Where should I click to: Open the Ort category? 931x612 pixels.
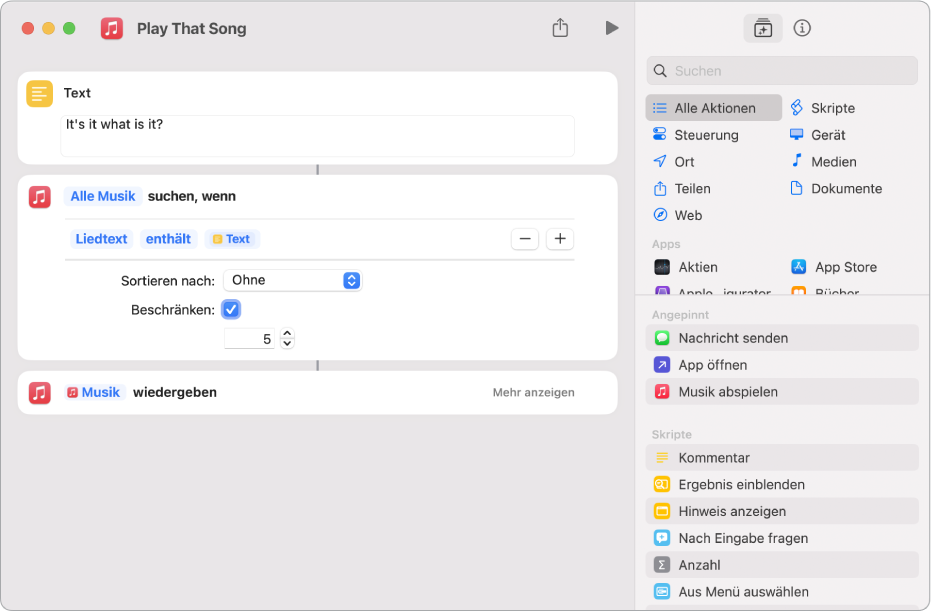click(x=673, y=161)
